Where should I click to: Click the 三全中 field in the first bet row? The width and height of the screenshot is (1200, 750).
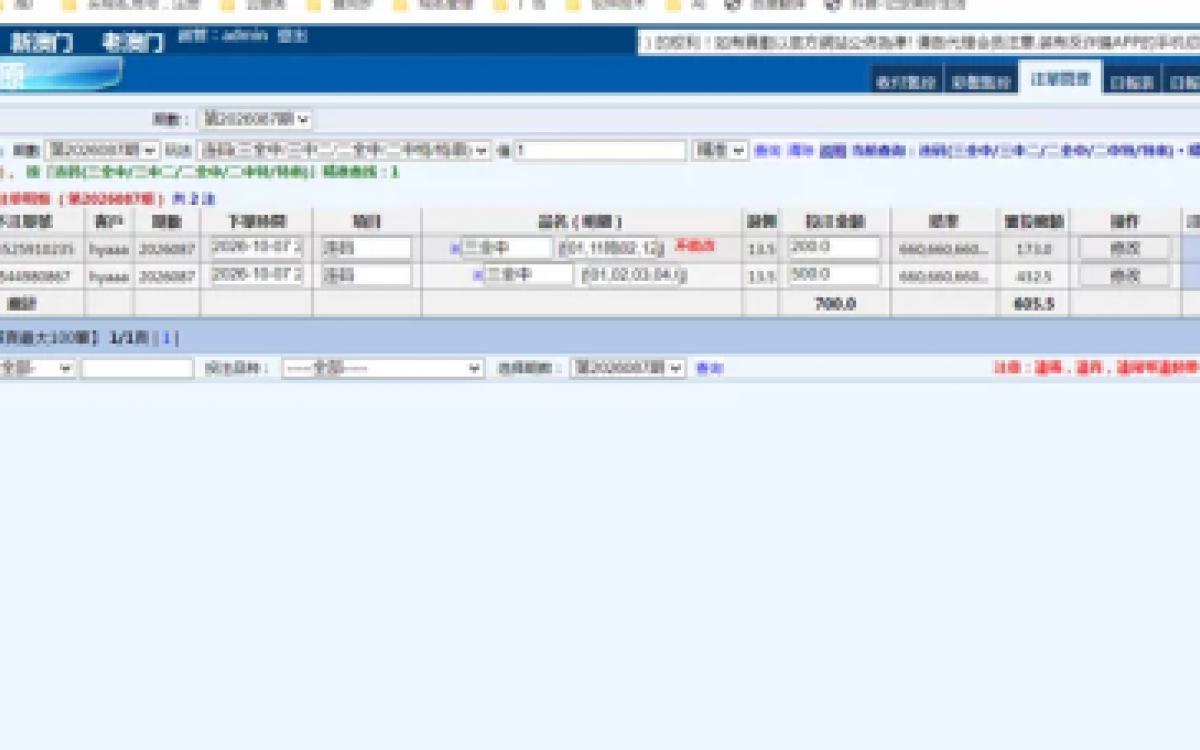point(507,248)
